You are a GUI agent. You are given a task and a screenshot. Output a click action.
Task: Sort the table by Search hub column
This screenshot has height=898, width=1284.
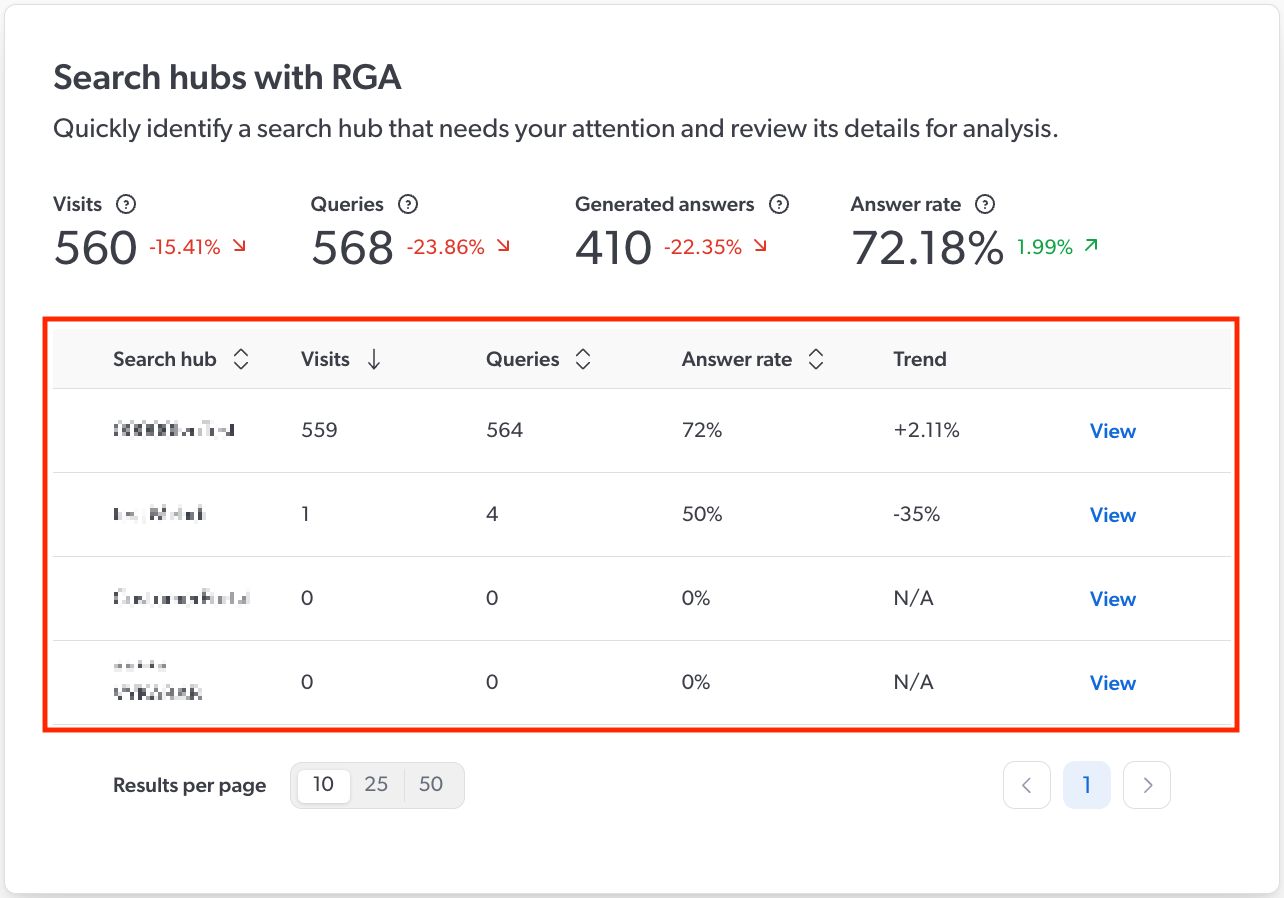(242, 358)
